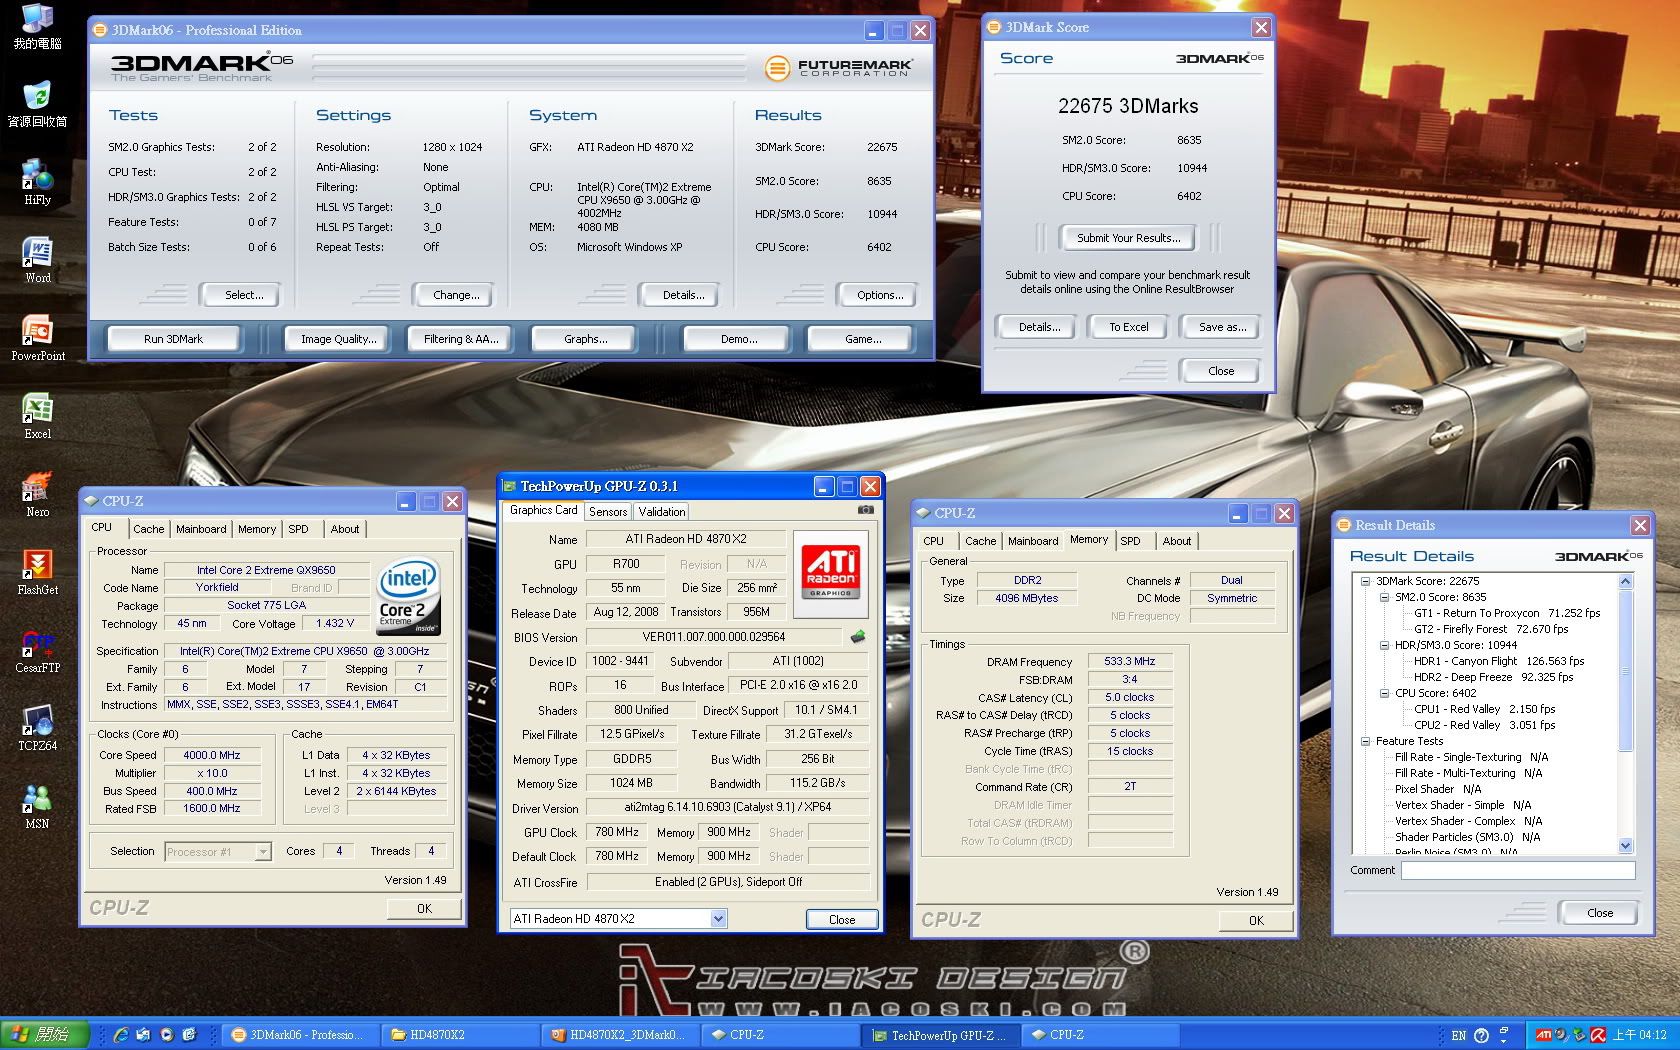1680x1050 pixels.
Task: Click the Save as button in Score window
Action: (x=1222, y=327)
